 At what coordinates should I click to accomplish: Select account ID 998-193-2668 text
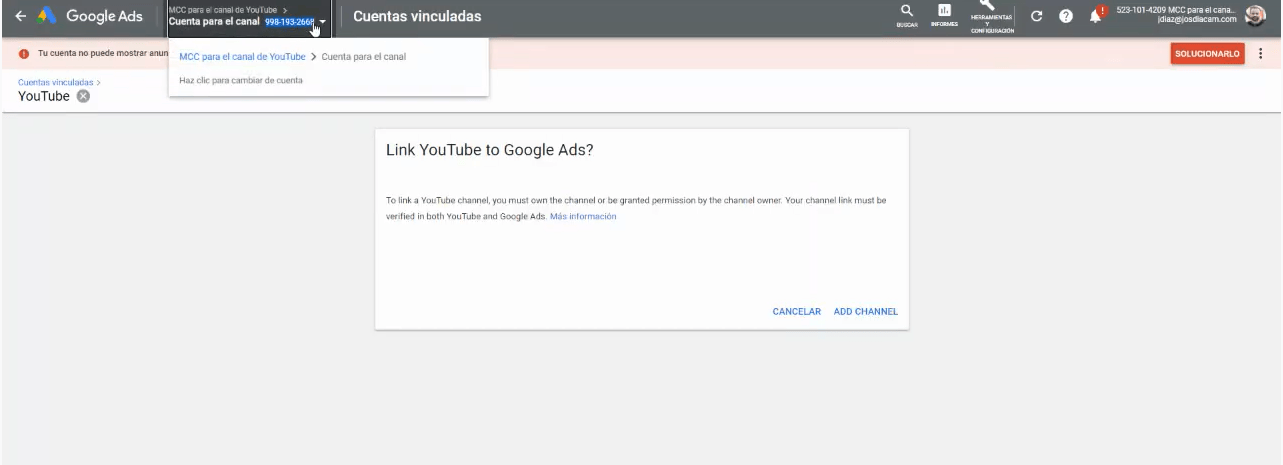tap(289, 21)
